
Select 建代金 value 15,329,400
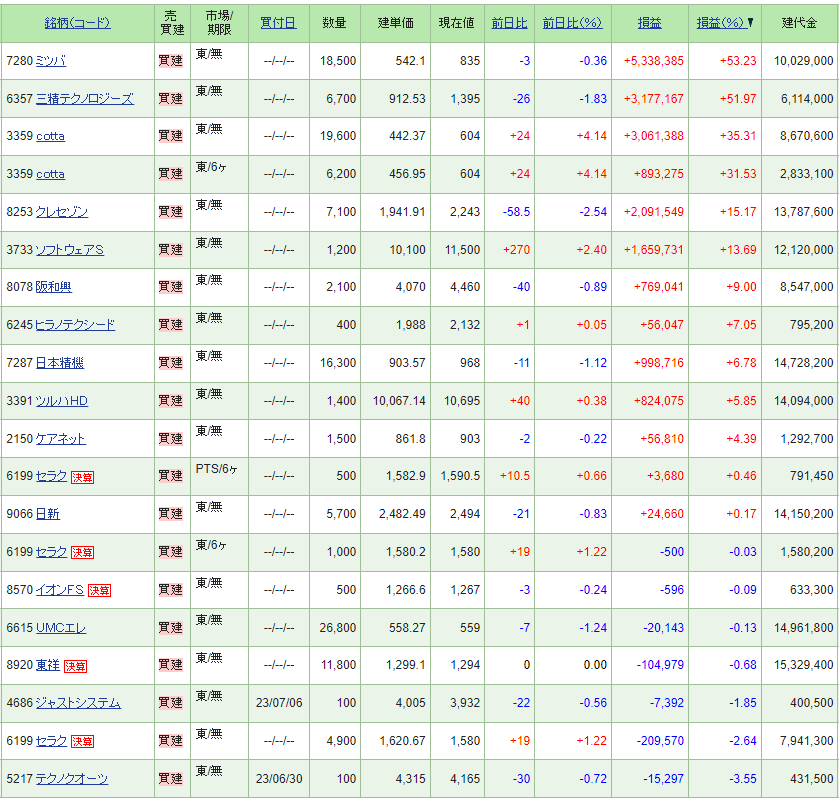(803, 665)
